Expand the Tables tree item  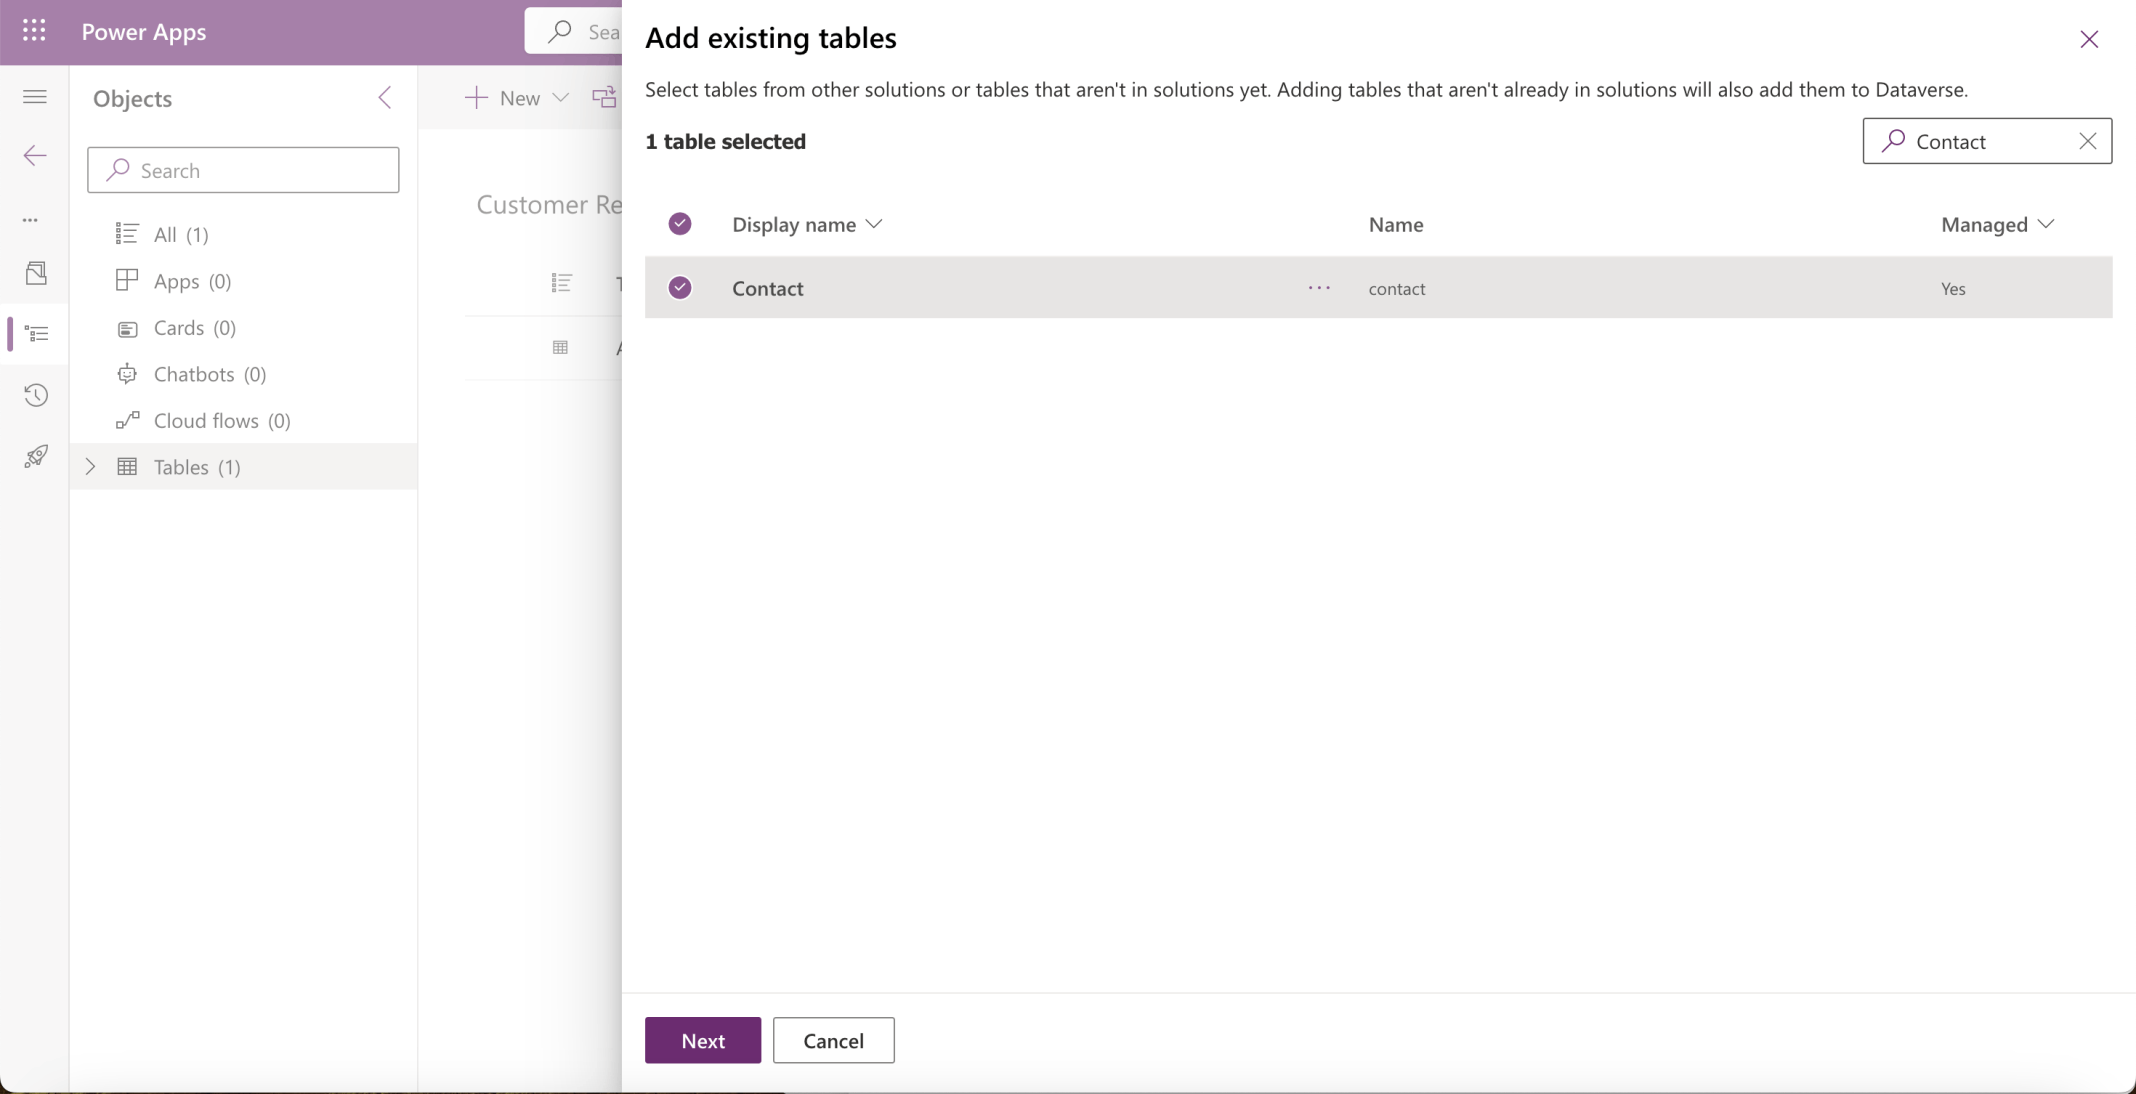[x=91, y=466]
